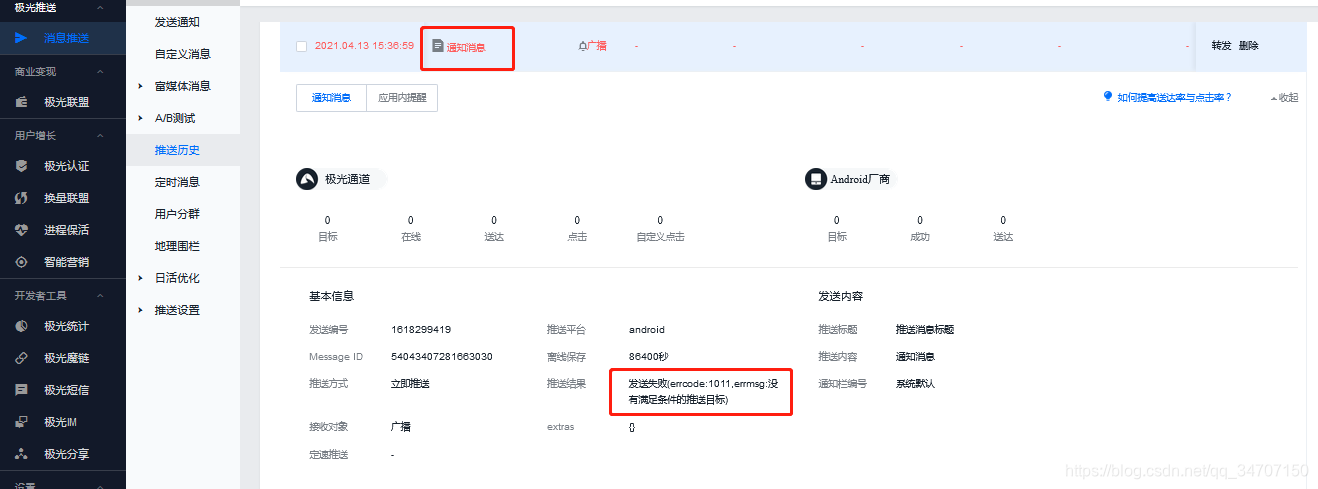Click the 极光联盟 sidebar icon
The image size is (1318, 489).
21,102
